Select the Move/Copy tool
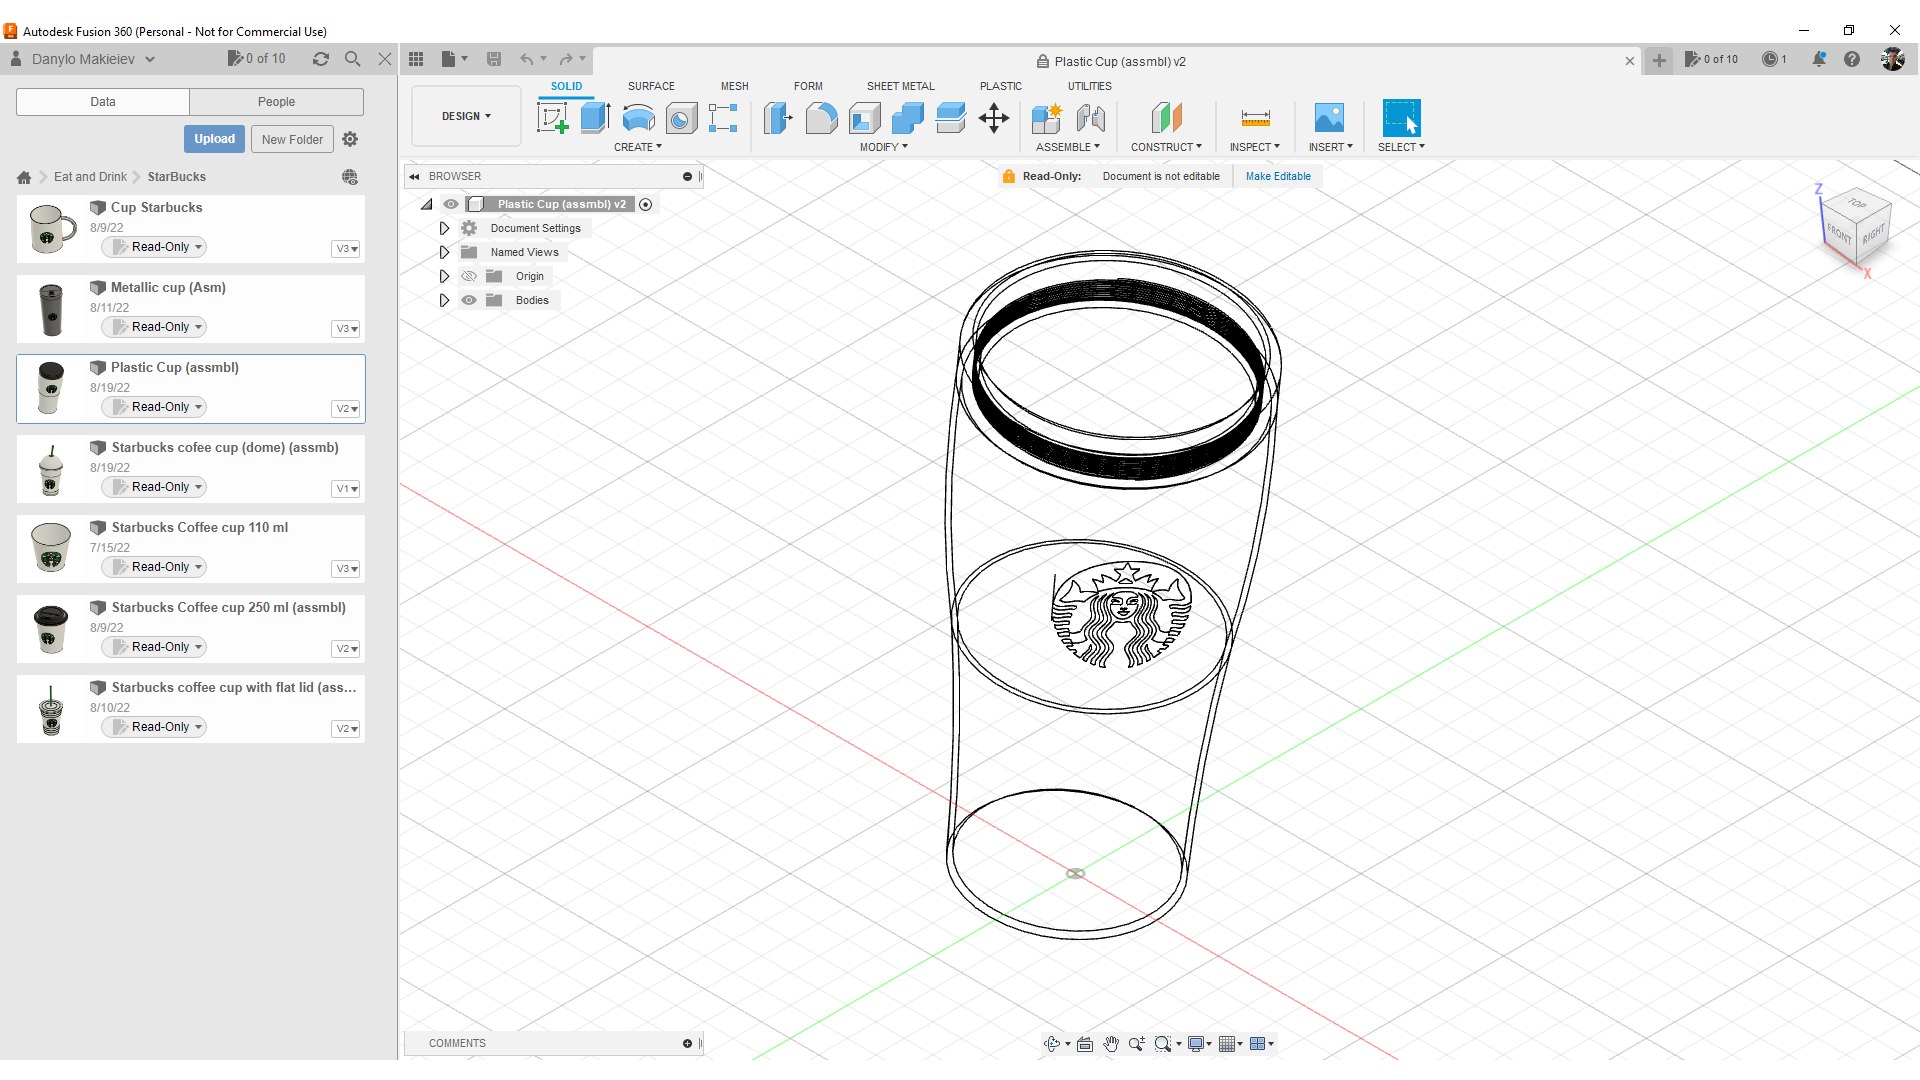The width and height of the screenshot is (1920, 1080). [x=994, y=118]
